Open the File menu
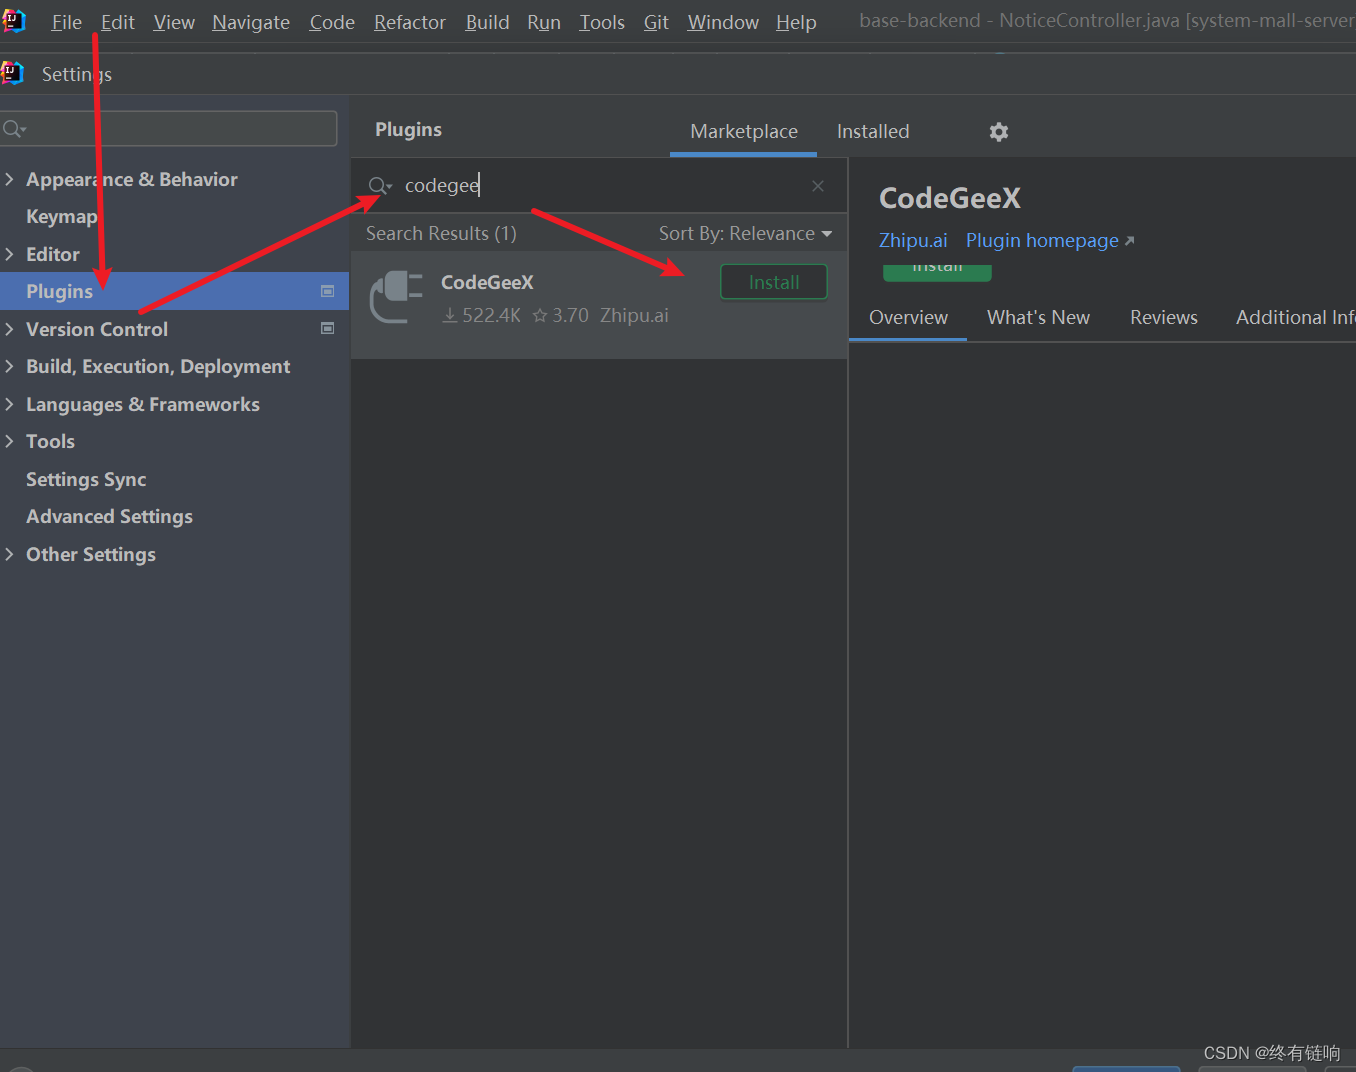1356x1072 pixels. [67, 22]
